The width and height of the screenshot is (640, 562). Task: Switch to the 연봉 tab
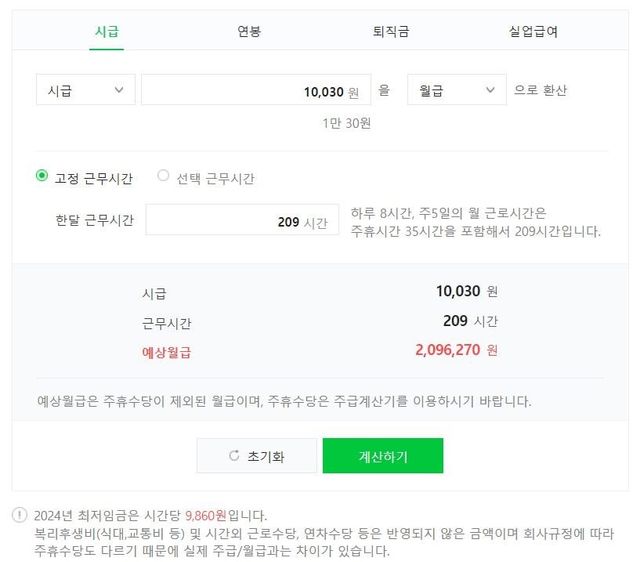(249, 31)
